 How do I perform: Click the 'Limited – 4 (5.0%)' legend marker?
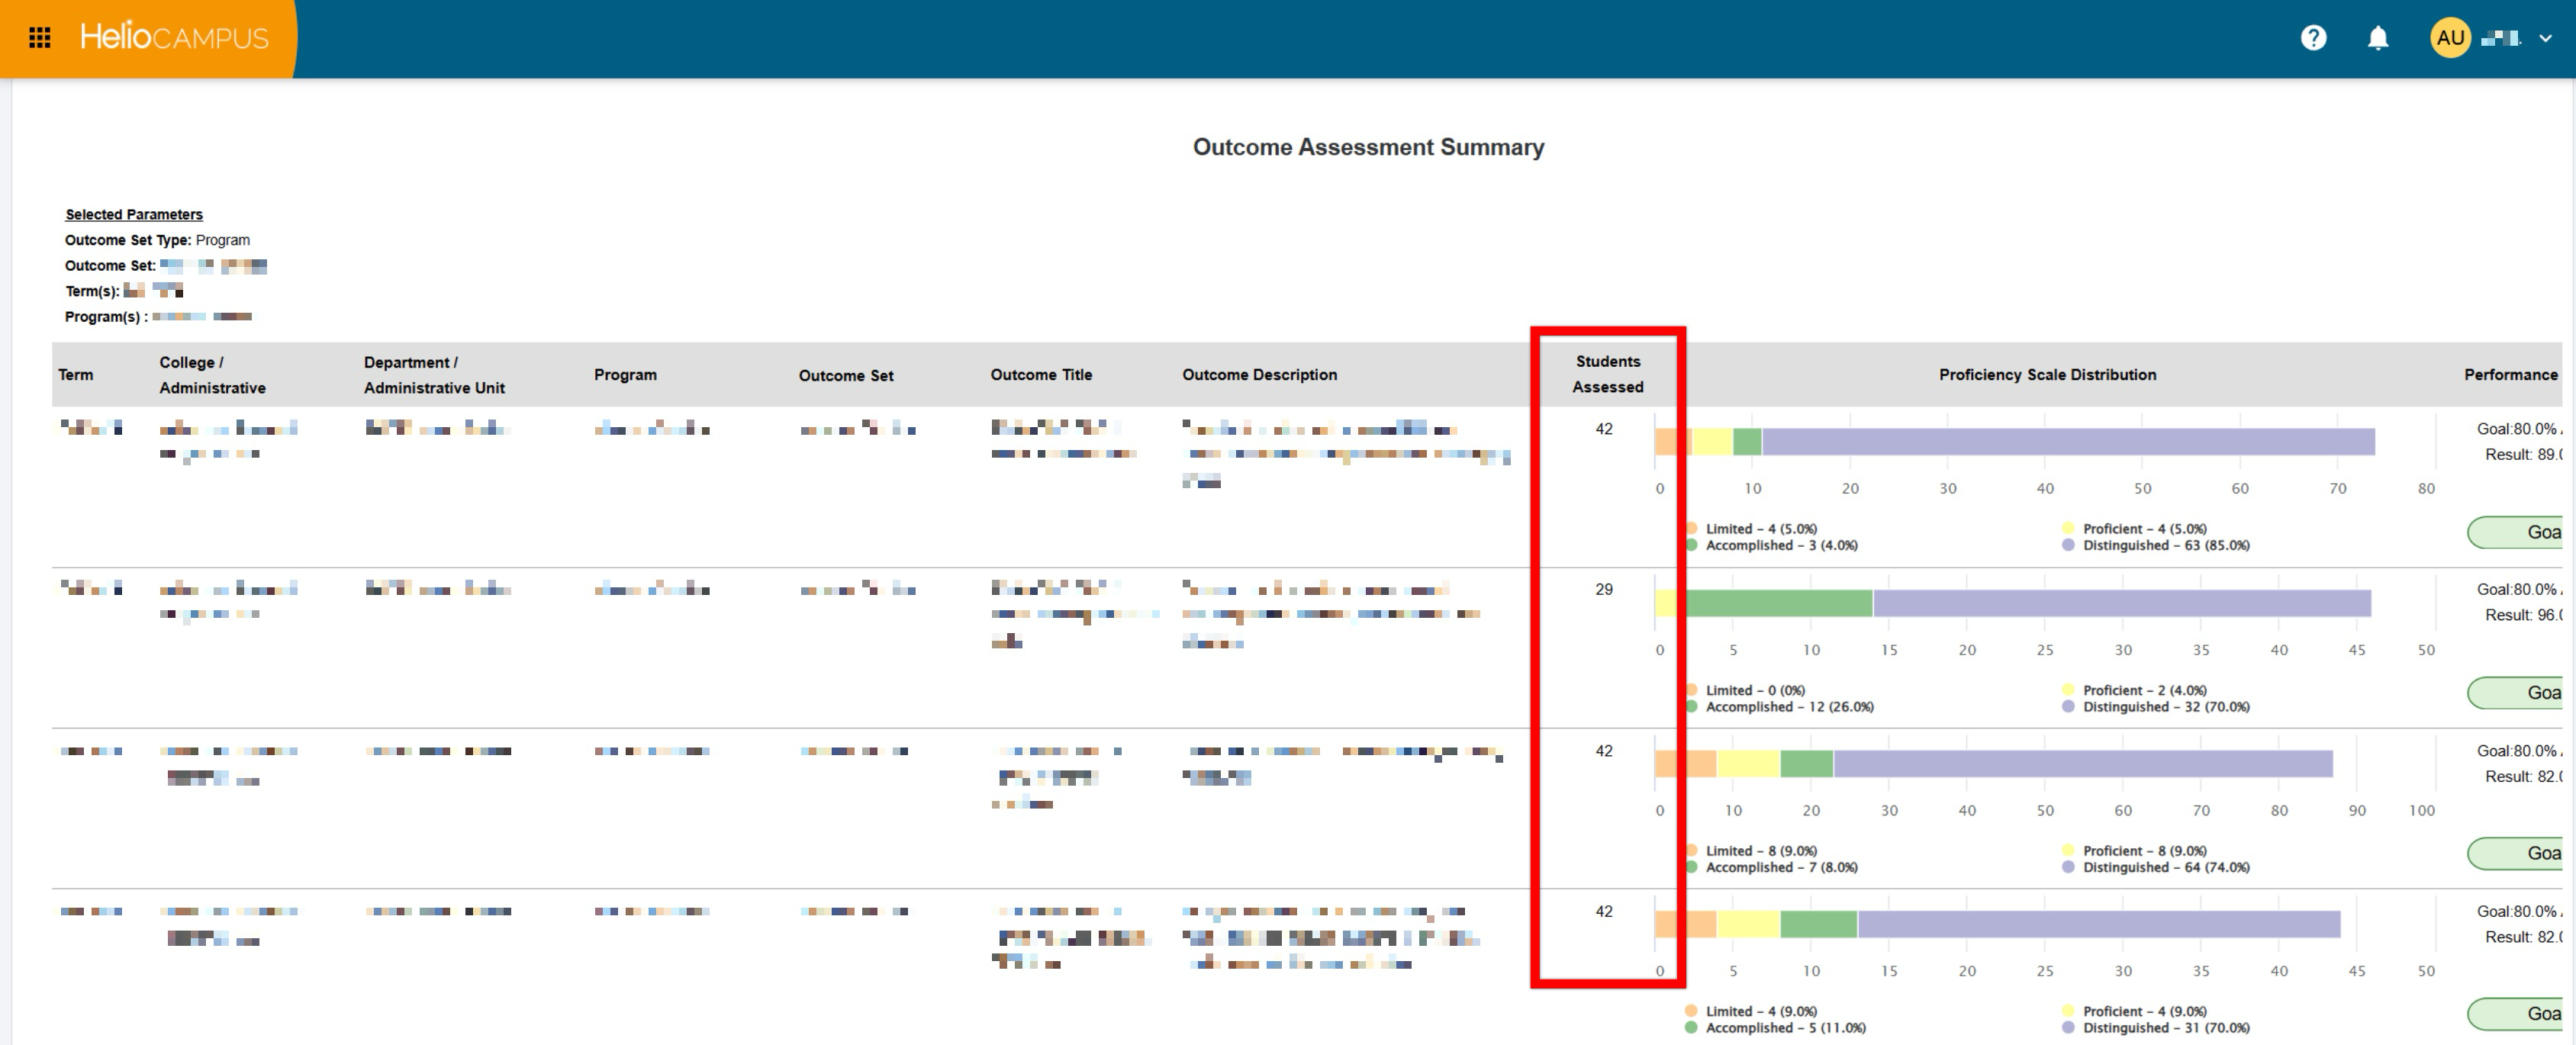coord(1691,528)
